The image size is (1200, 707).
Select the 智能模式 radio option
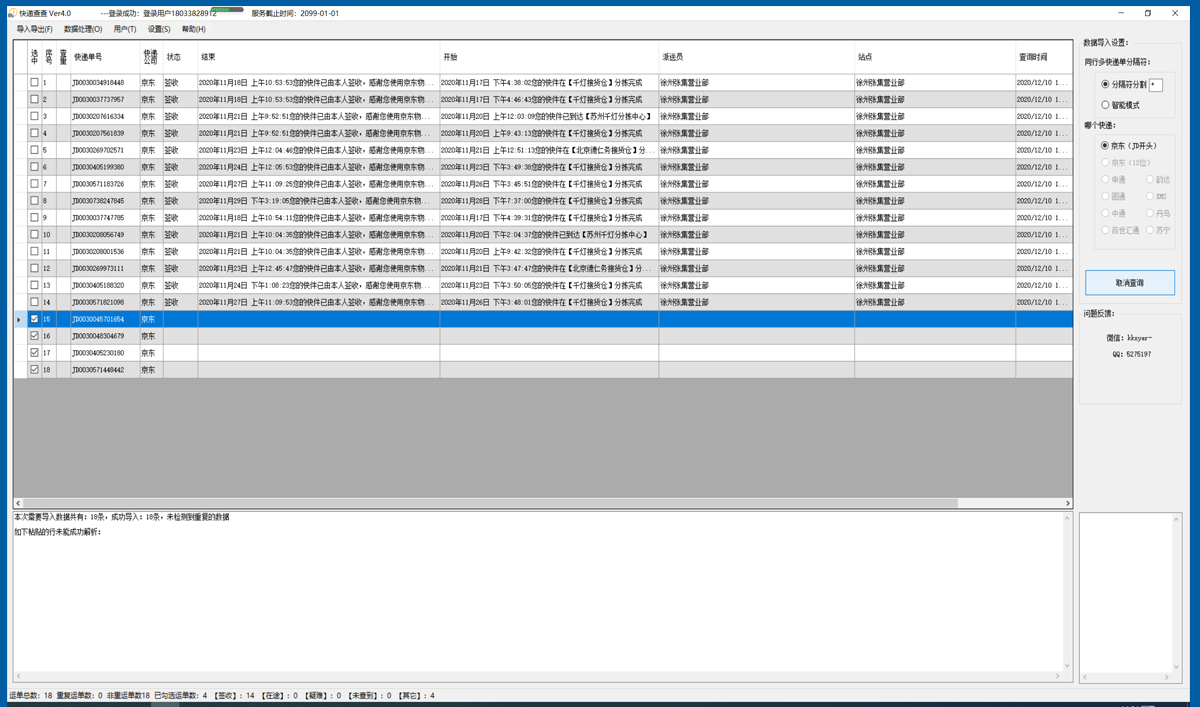(x=1105, y=105)
